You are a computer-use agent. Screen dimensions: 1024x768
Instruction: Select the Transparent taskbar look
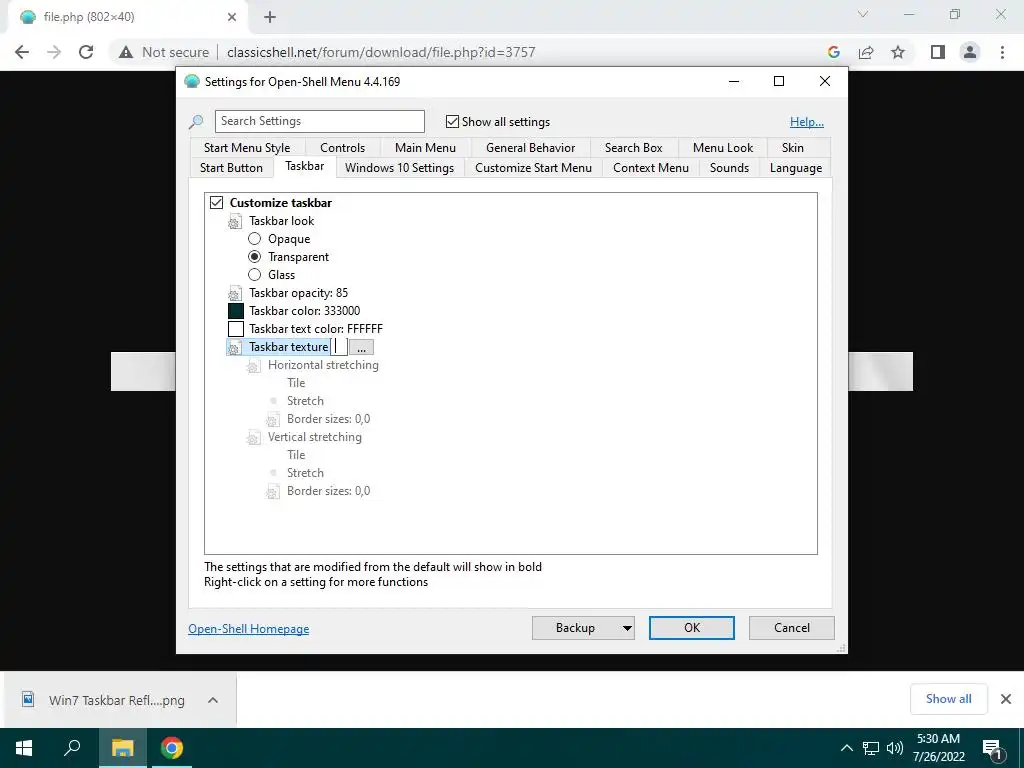(x=254, y=257)
